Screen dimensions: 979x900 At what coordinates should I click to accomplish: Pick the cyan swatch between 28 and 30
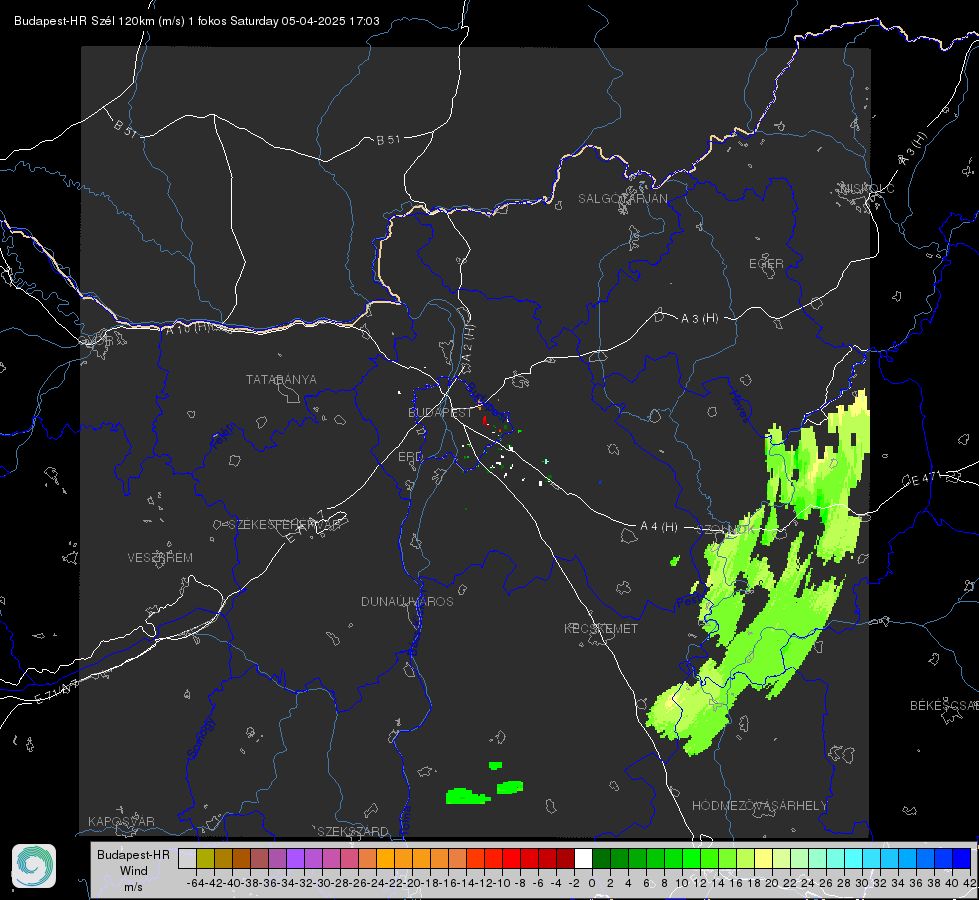(854, 859)
